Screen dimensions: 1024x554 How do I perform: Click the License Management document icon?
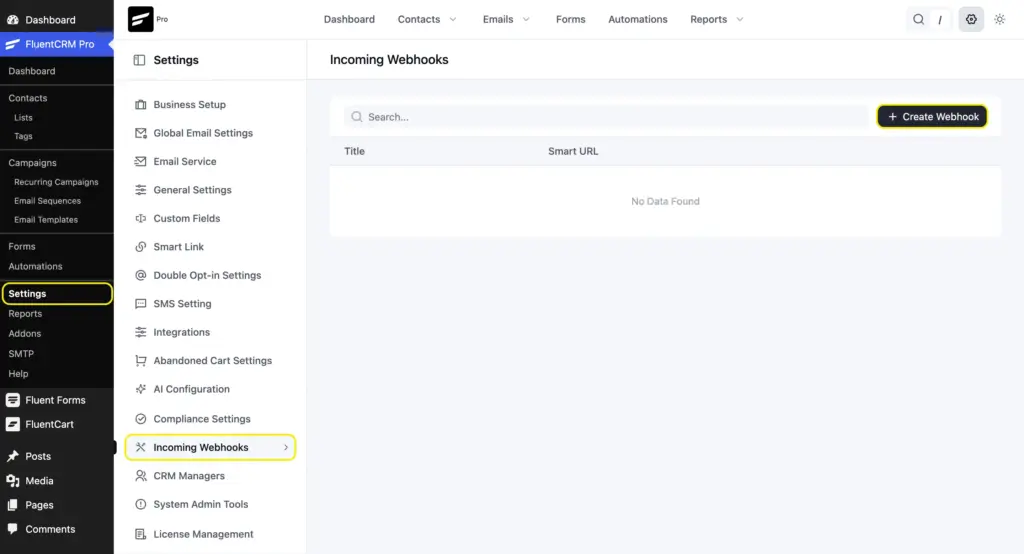[140, 534]
